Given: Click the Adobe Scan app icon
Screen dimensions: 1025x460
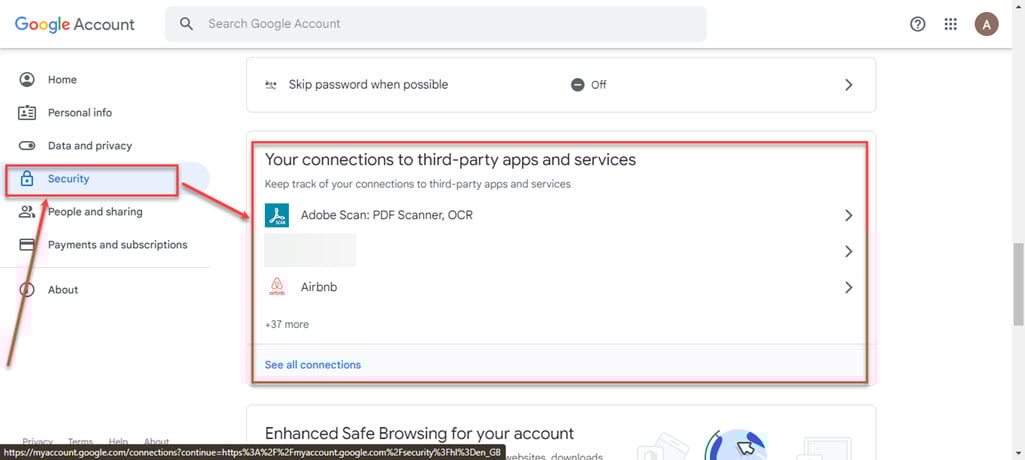Looking at the screenshot, I should coord(277,215).
